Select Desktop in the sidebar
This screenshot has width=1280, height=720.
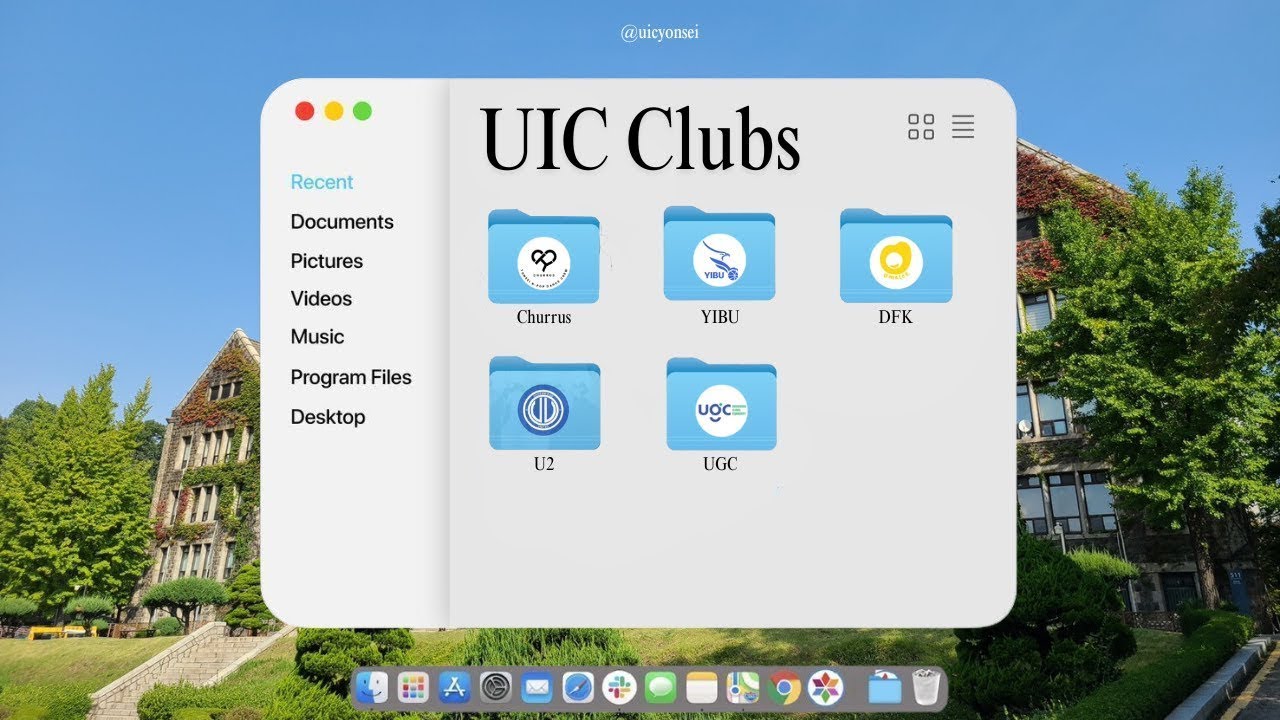(x=328, y=417)
